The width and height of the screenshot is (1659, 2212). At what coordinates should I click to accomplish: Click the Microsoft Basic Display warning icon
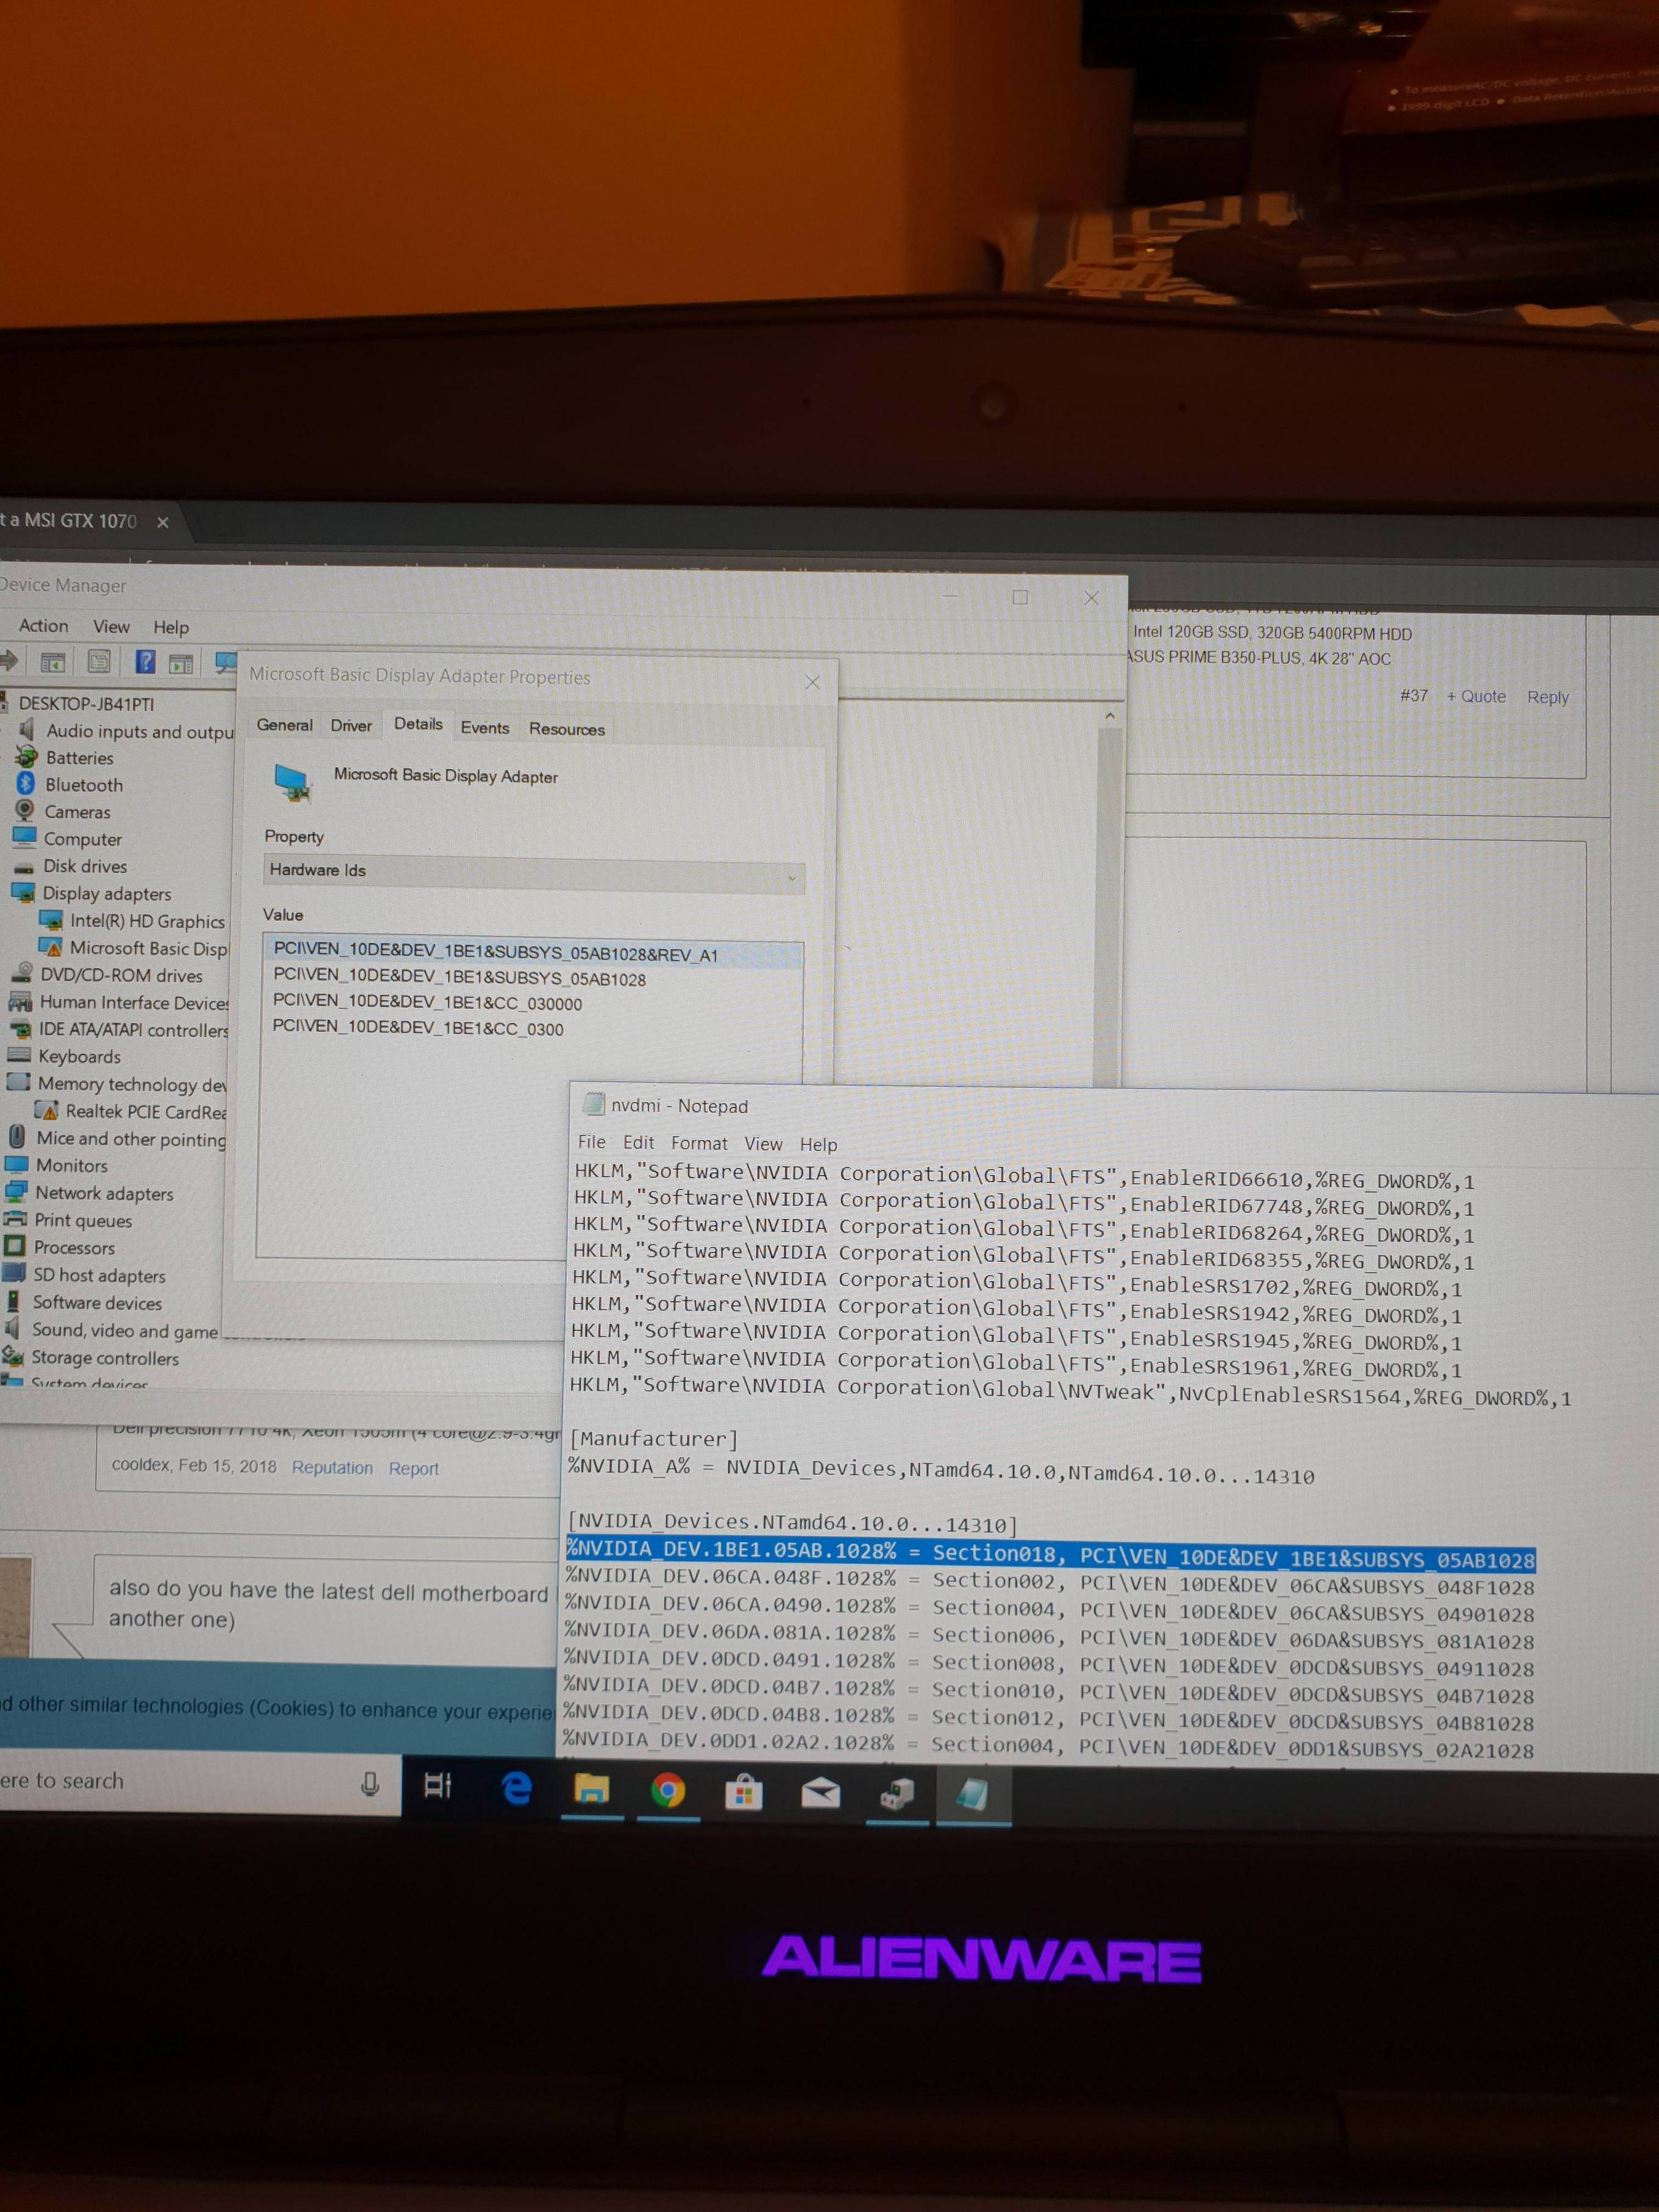click(x=50, y=947)
